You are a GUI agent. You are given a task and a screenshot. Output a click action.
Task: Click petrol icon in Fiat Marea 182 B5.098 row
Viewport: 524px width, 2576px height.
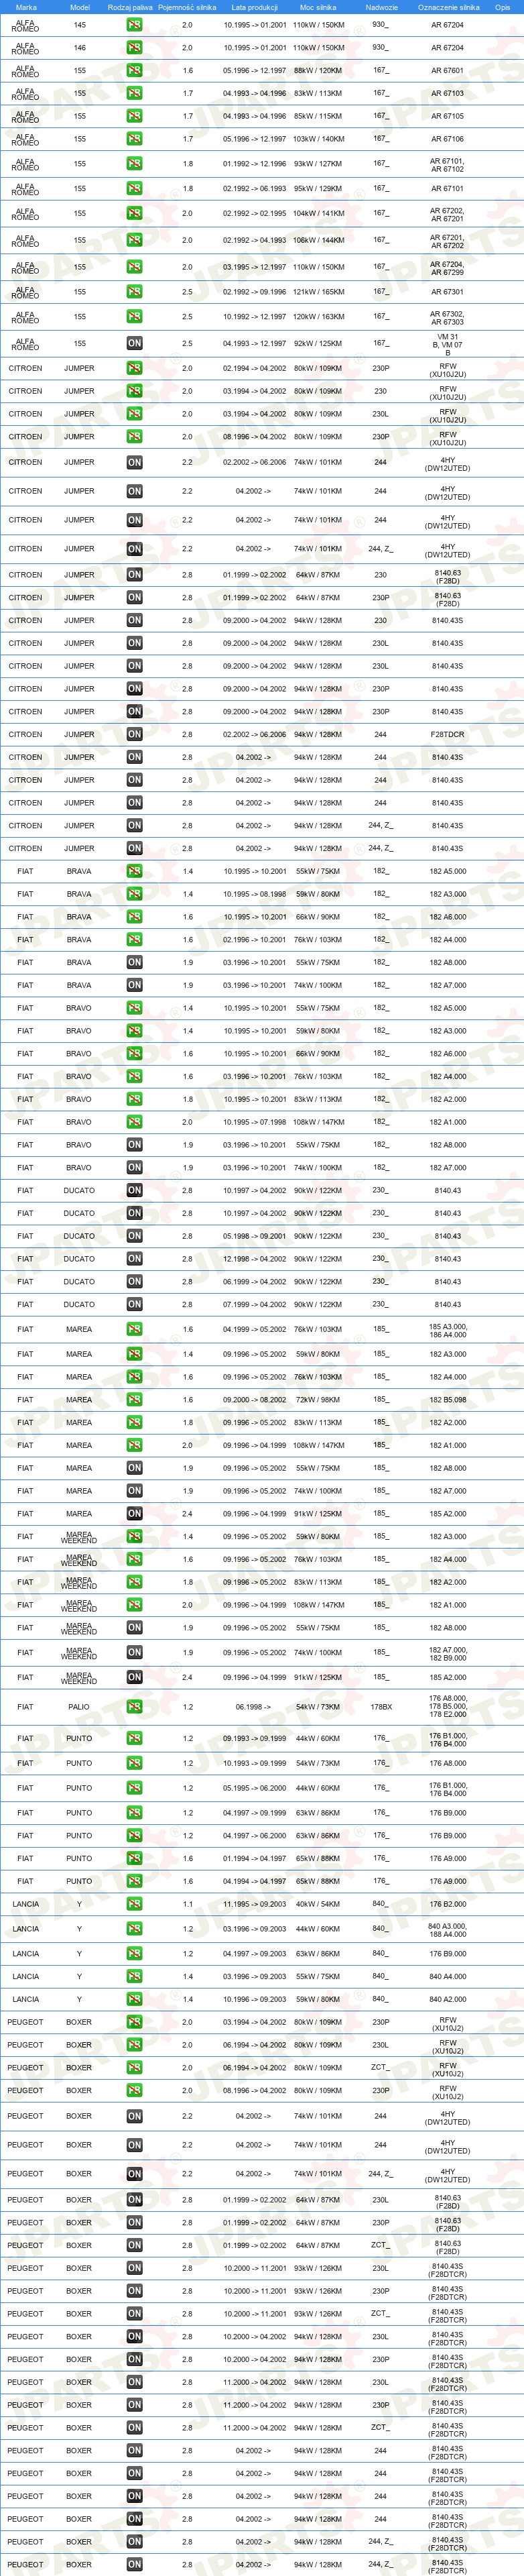coord(134,1400)
